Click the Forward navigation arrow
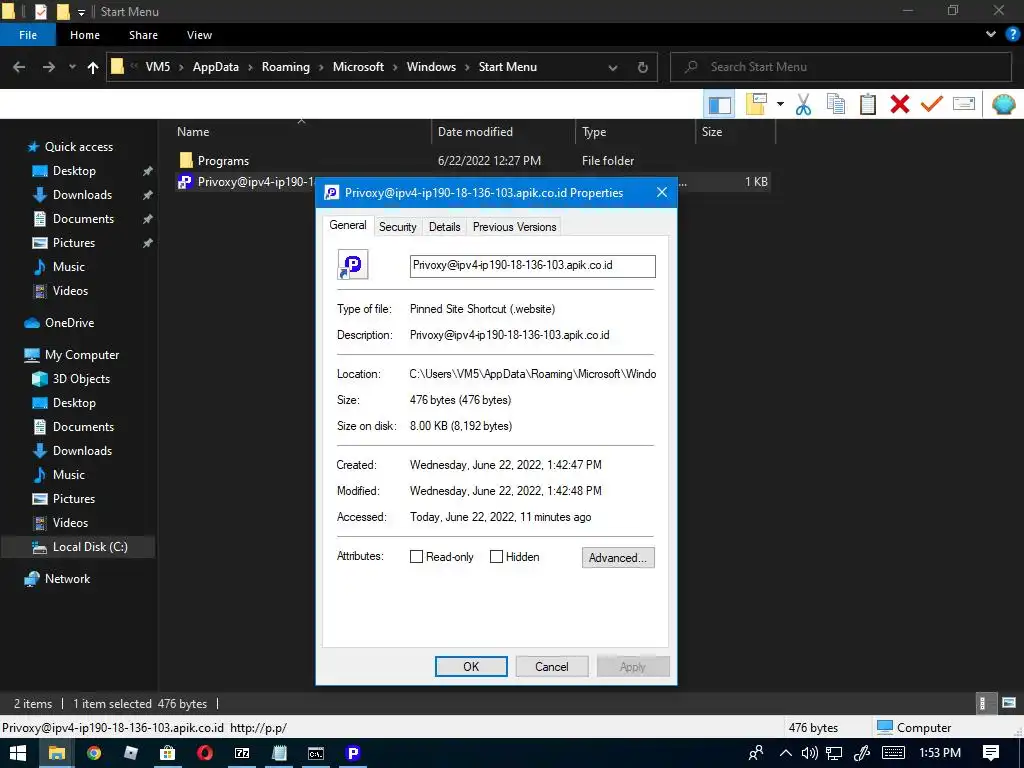The image size is (1024, 768). click(x=48, y=67)
